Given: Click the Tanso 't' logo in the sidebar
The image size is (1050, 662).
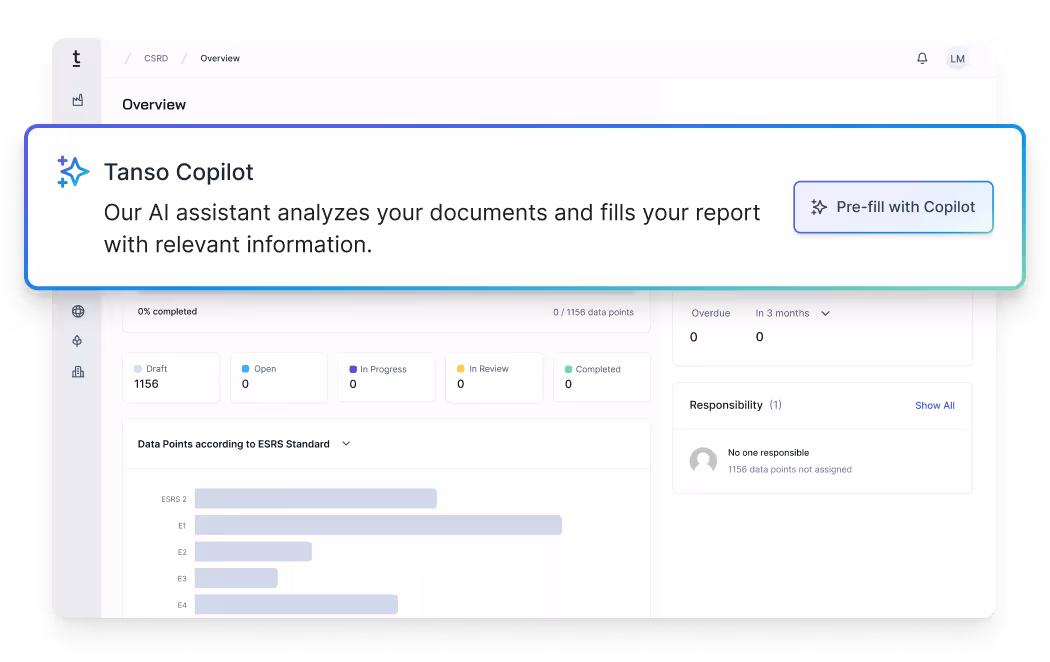Looking at the screenshot, I should pos(76,59).
